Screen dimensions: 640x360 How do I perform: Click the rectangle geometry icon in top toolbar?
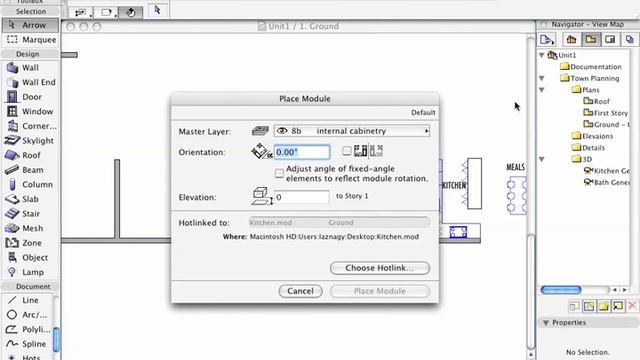[106, 13]
